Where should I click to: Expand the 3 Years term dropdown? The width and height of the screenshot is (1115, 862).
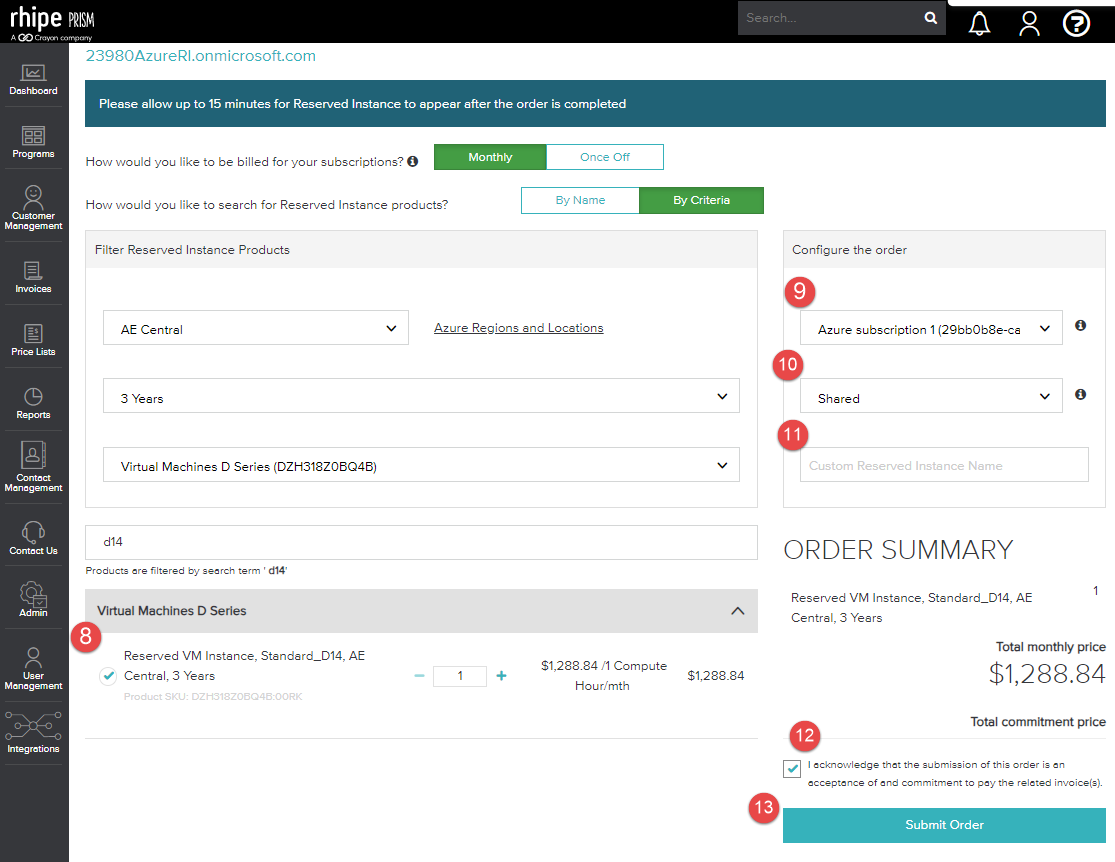[421, 396]
